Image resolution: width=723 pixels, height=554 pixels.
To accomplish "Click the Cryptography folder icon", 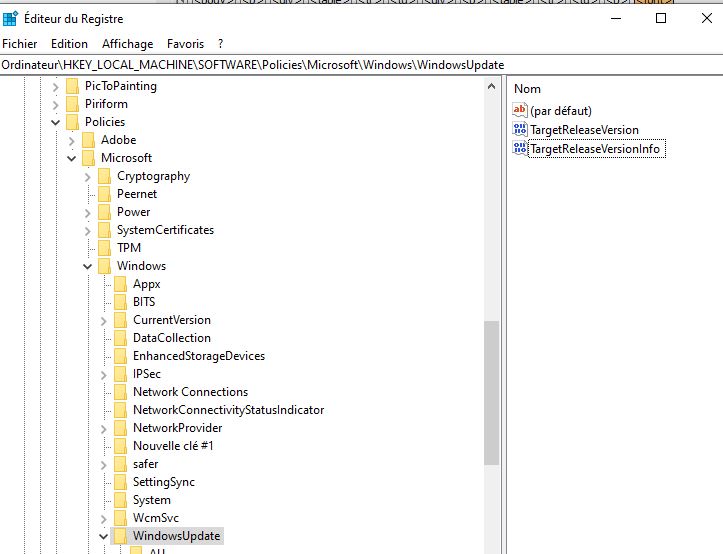I will 105,176.
